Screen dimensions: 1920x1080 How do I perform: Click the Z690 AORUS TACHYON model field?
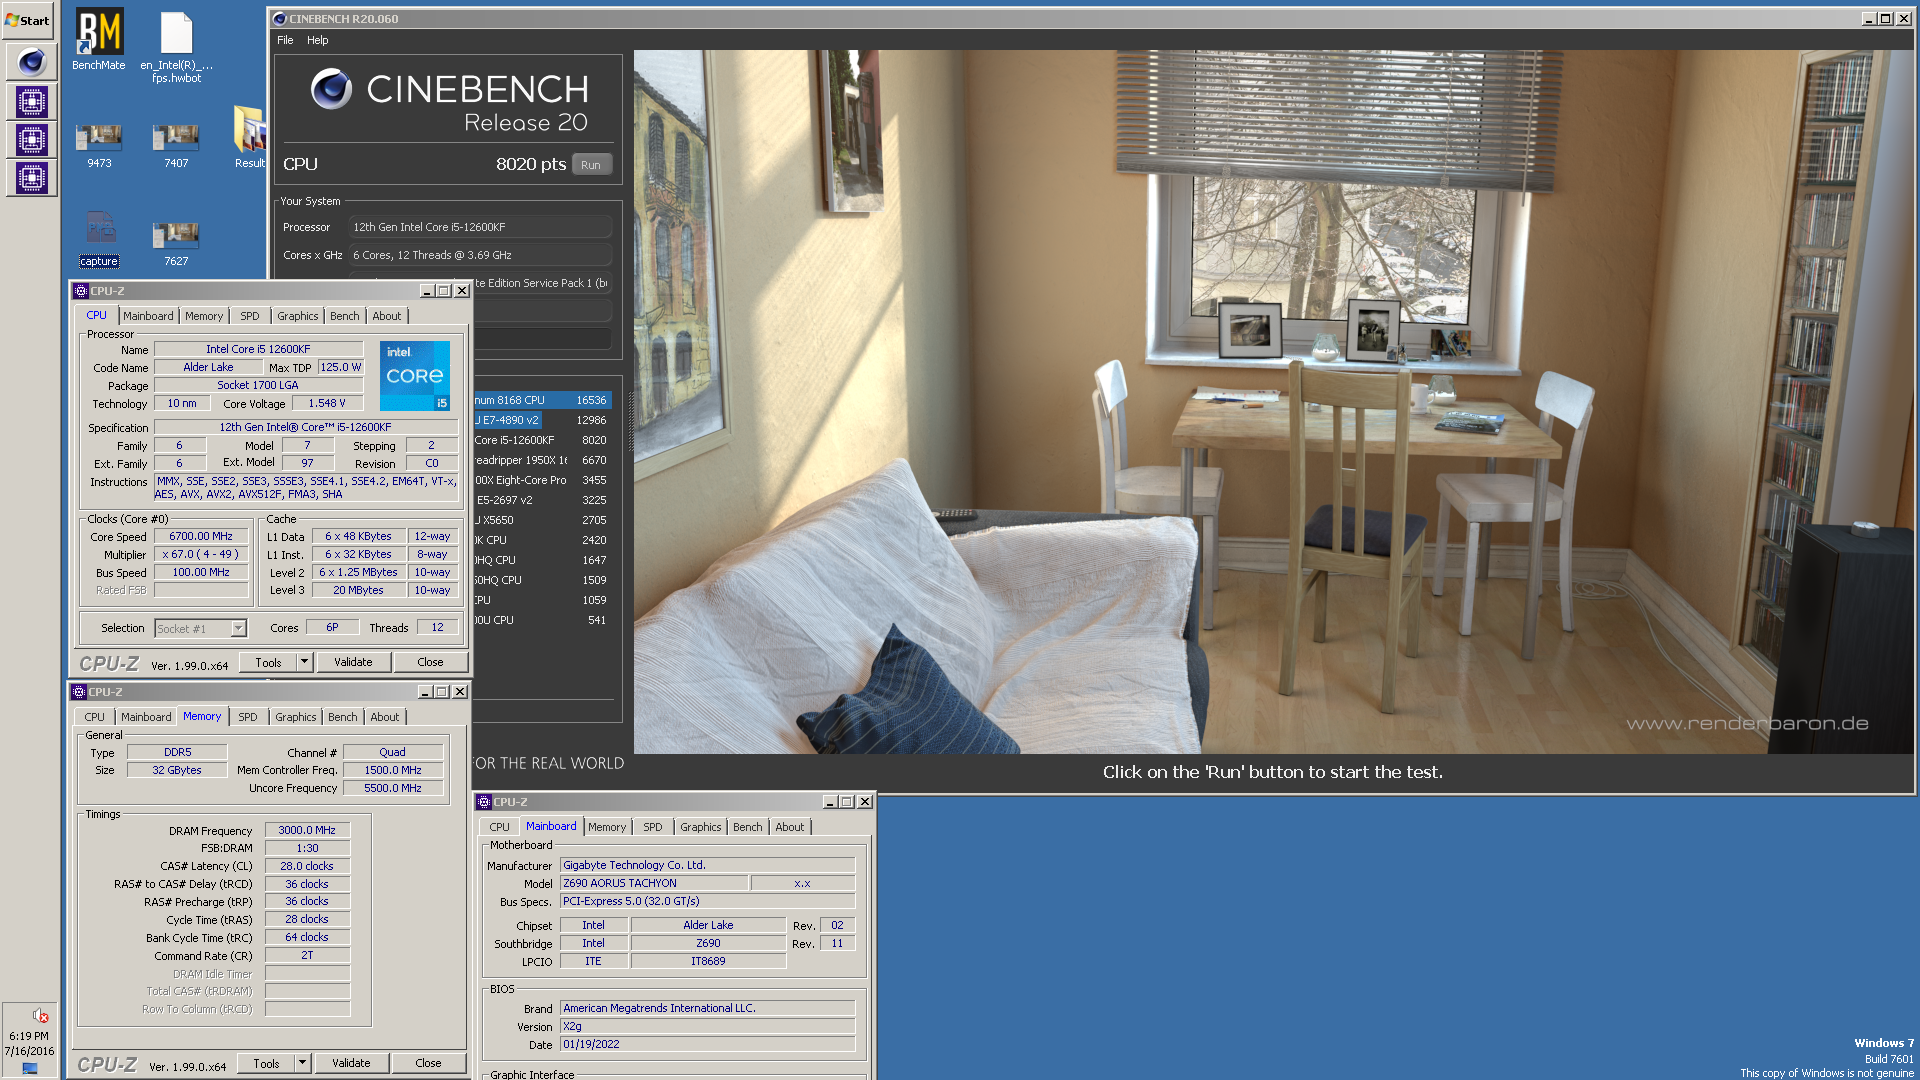pyautogui.click(x=654, y=883)
